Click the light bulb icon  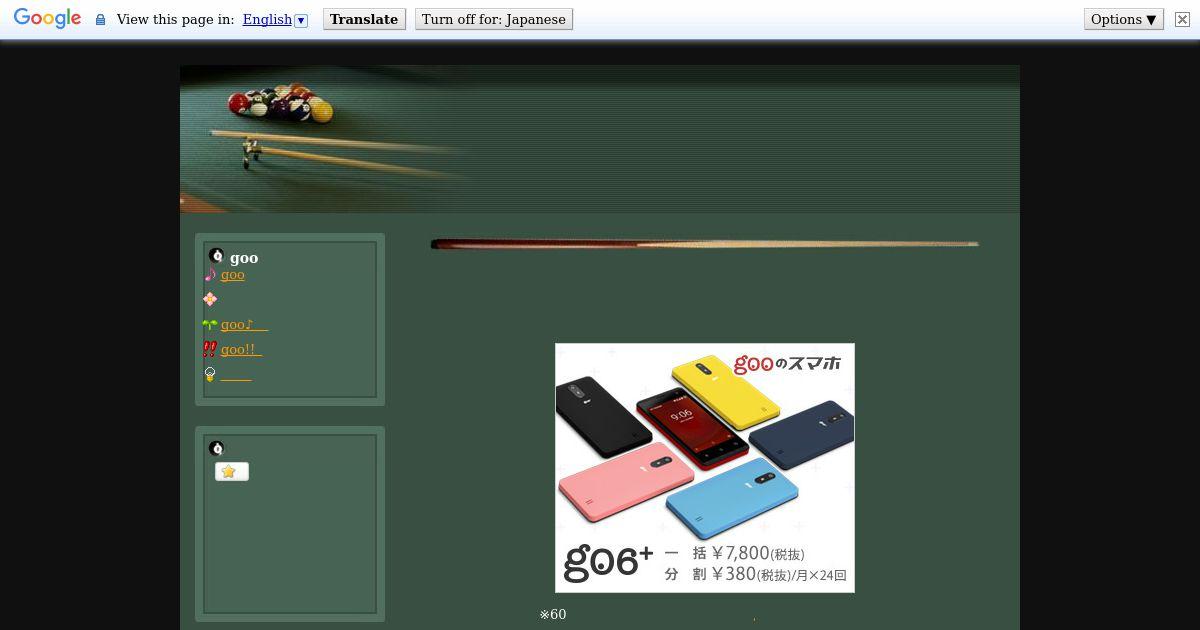[210, 375]
